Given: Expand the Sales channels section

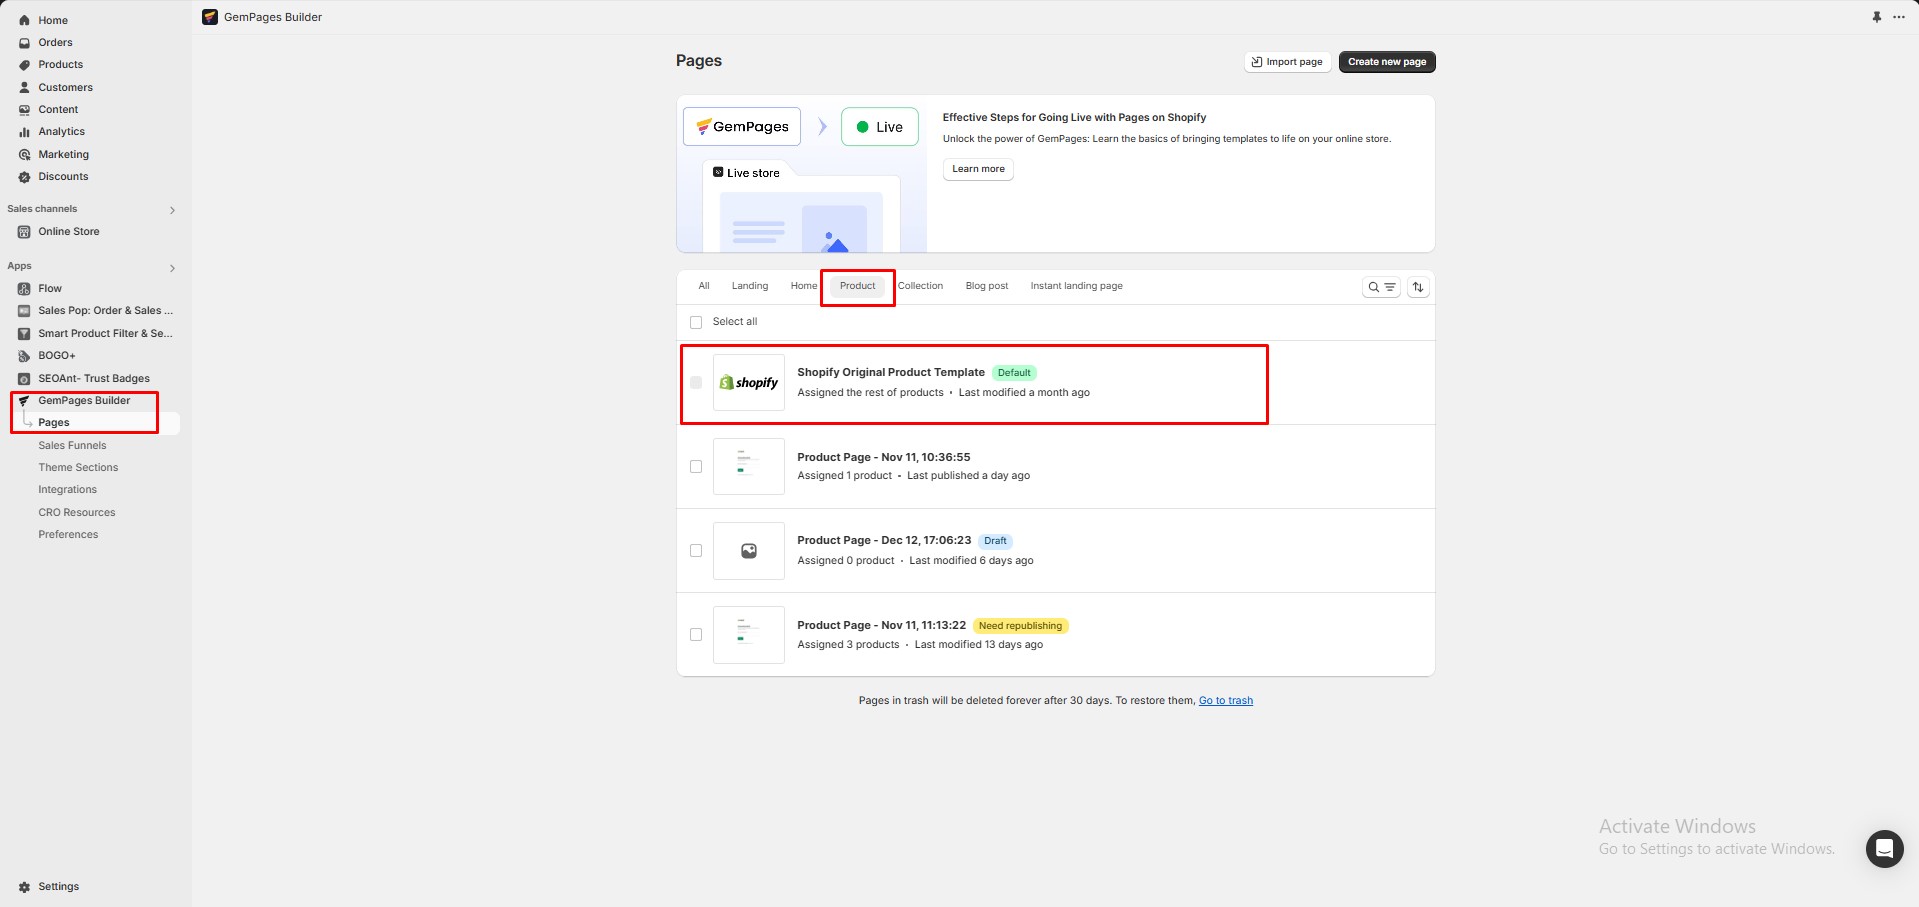Looking at the screenshot, I should coord(171,210).
